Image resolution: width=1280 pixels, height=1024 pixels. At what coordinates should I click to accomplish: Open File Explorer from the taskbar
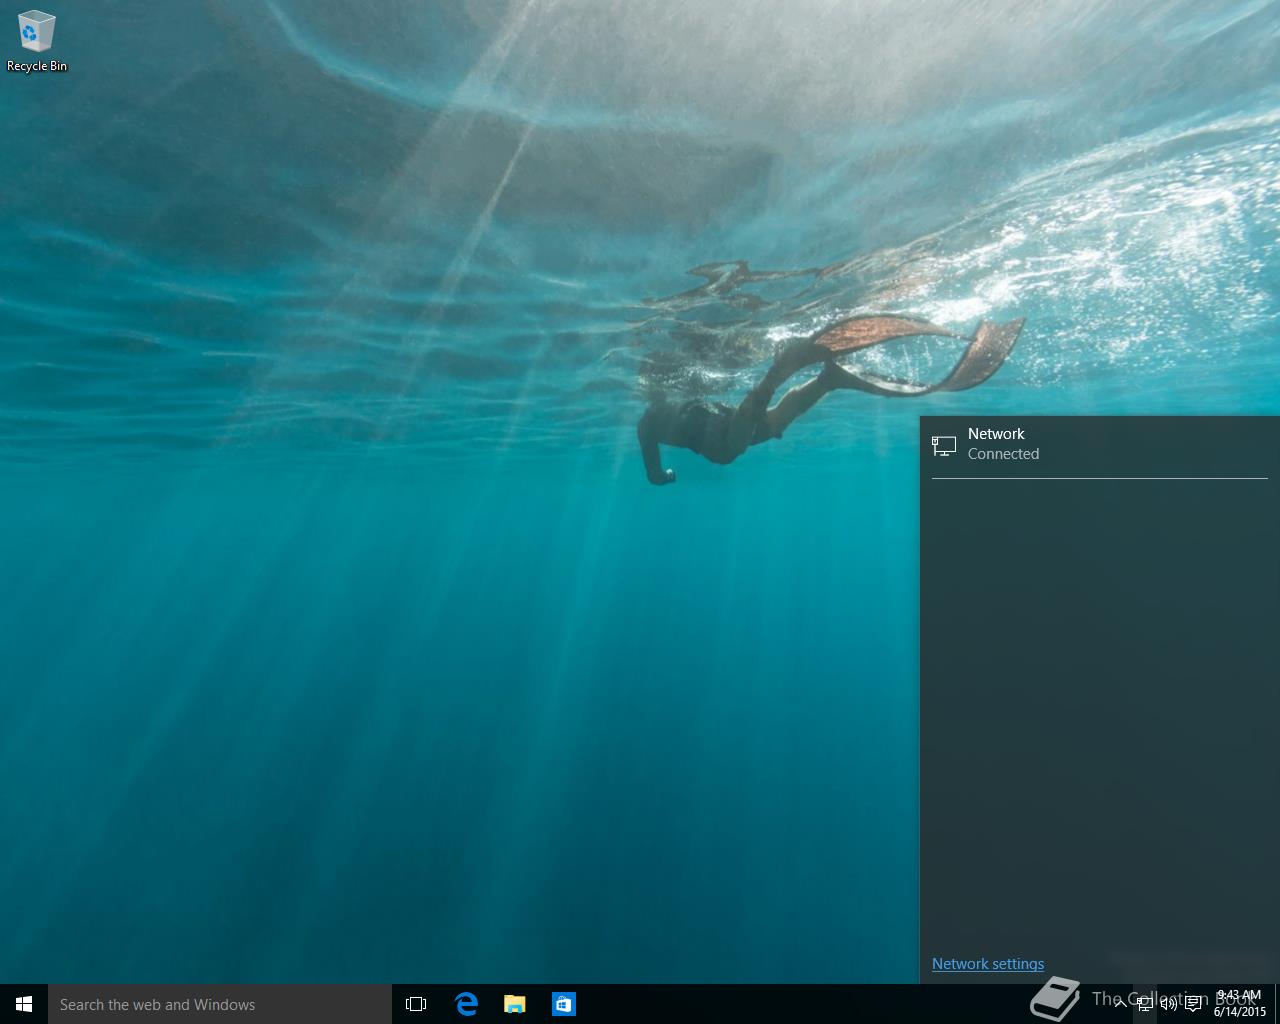click(515, 1004)
